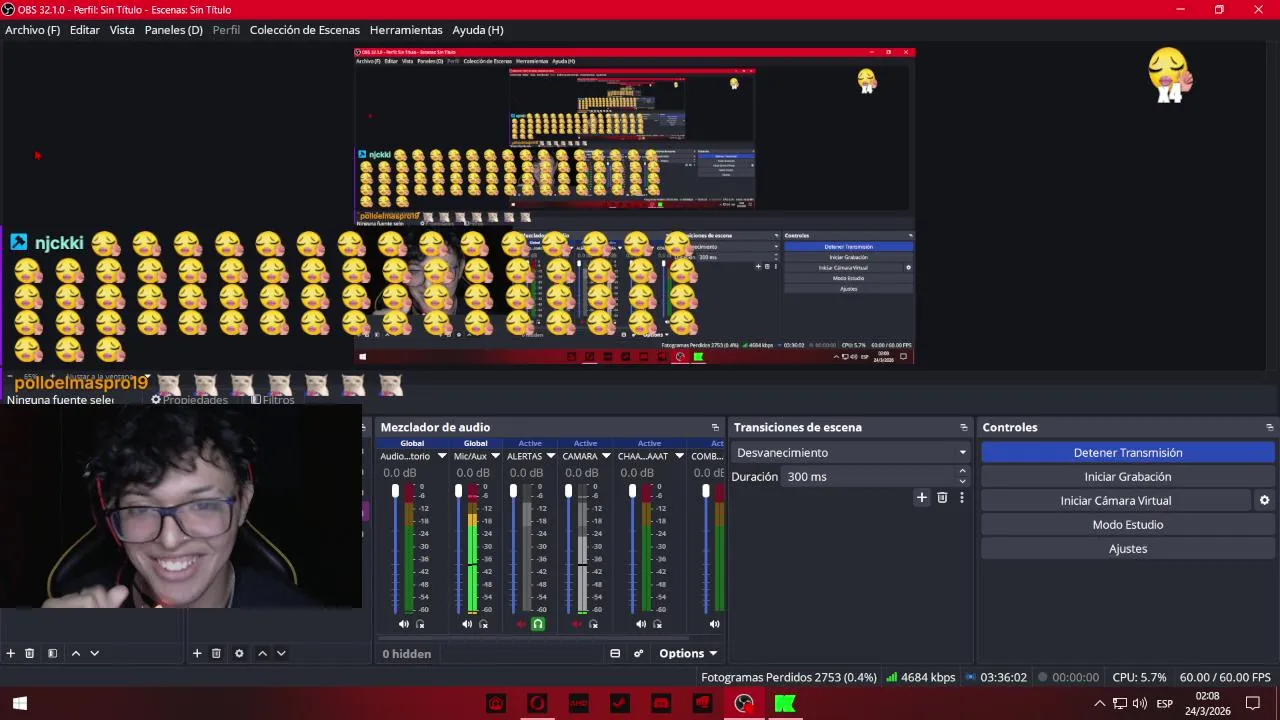Click the OBS Studio taskbar icon
Screen dimensions: 1280x720
click(744, 703)
